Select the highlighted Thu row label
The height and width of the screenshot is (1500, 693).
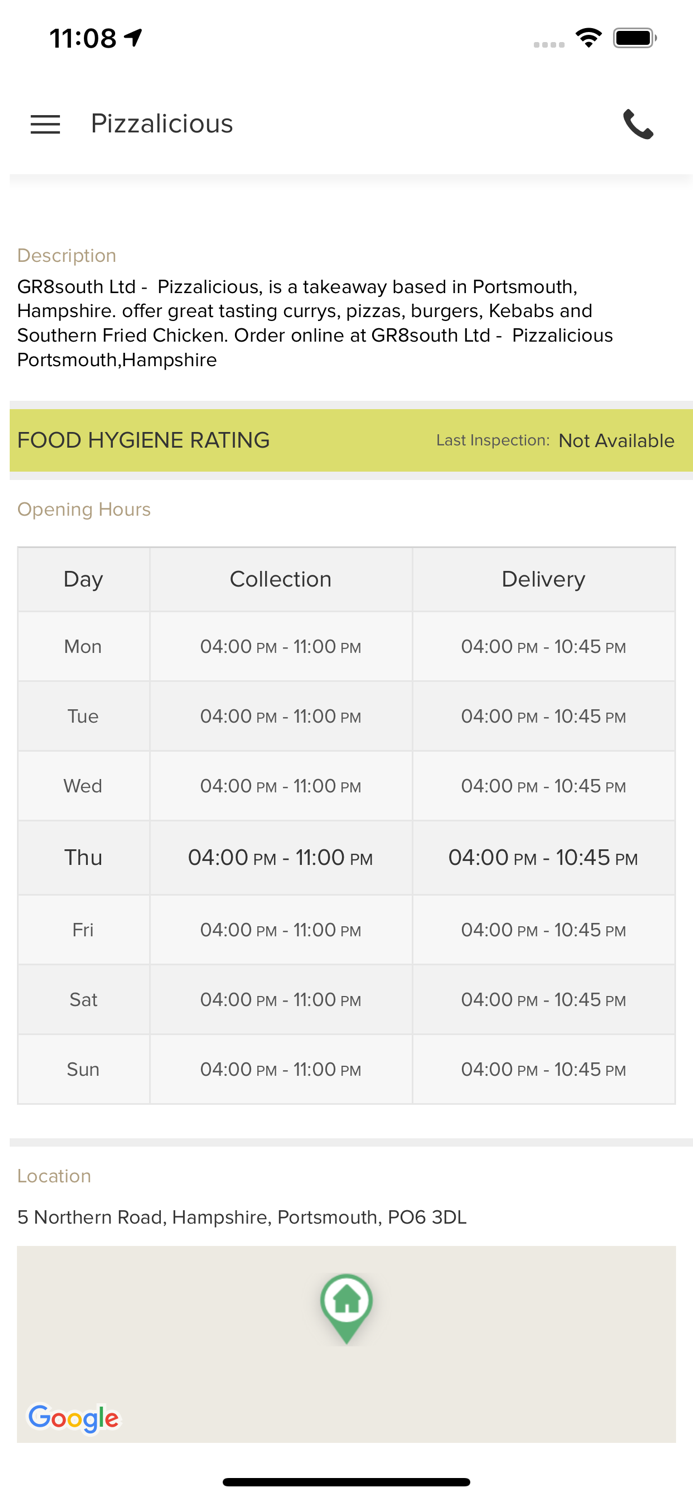83,857
